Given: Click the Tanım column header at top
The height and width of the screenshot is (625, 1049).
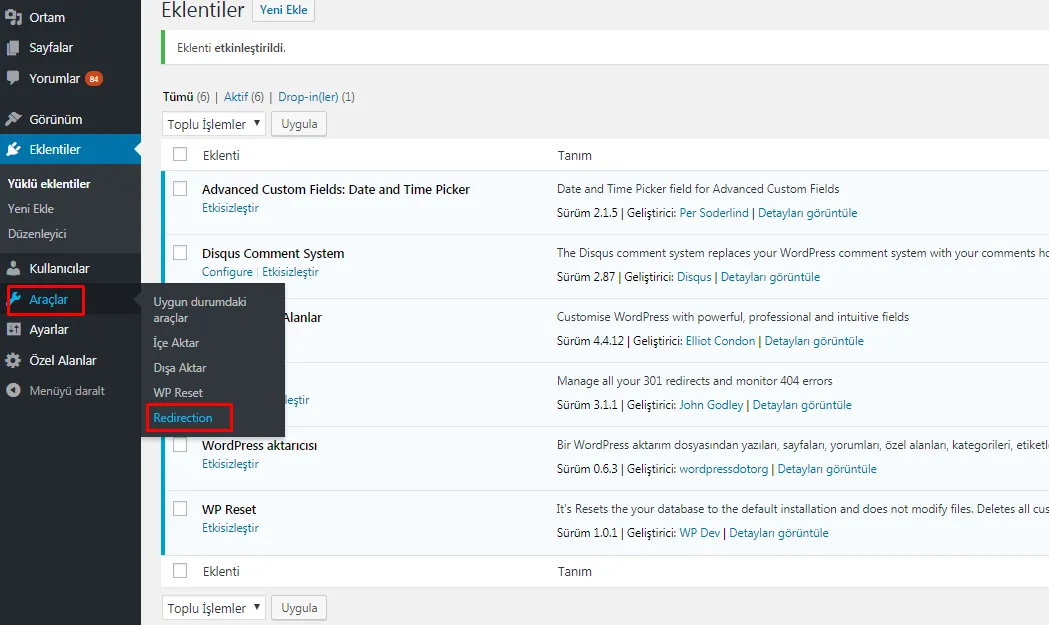Looking at the screenshot, I should [575, 155].
